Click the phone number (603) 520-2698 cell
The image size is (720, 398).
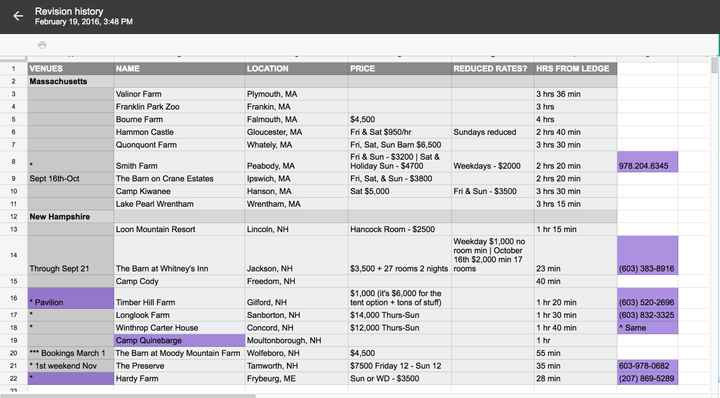point(647,298)
